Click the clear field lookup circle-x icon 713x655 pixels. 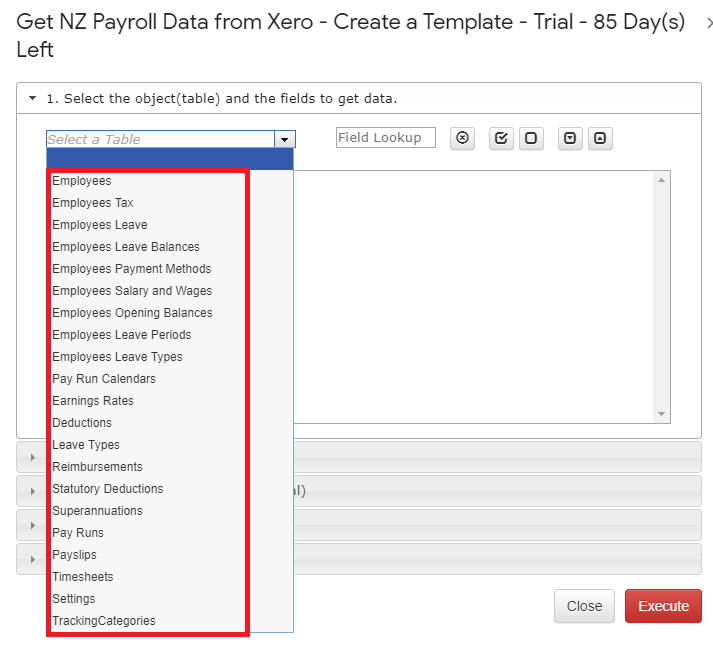(462, 138)
